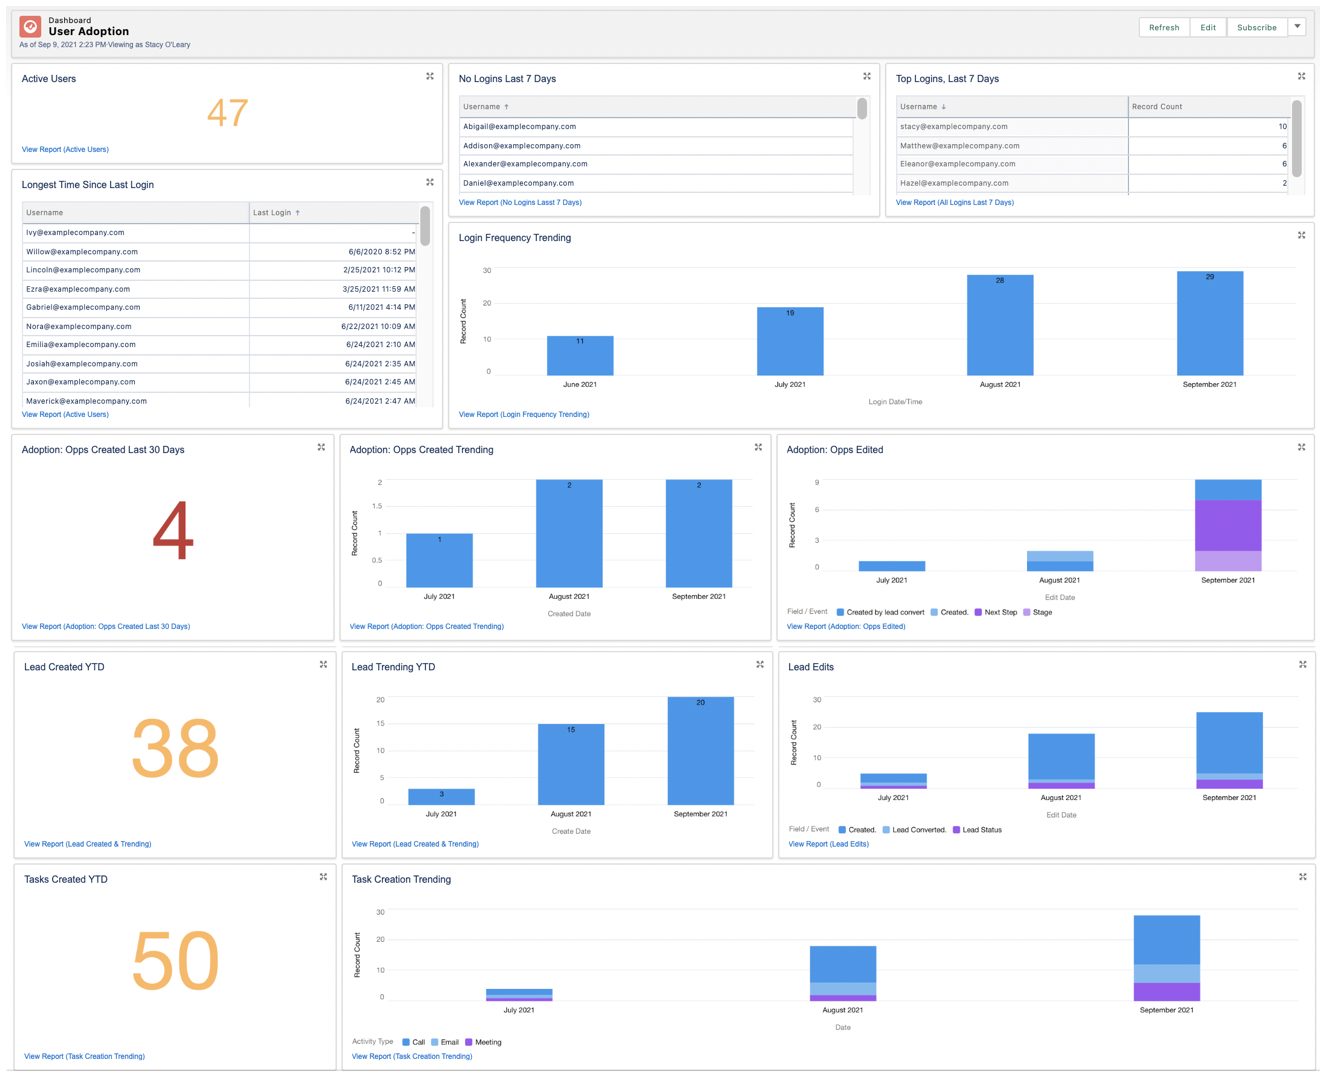Expand the Tasks Created YTD widget
The image size is (1326, 1080).
click(x=323, y=876)
